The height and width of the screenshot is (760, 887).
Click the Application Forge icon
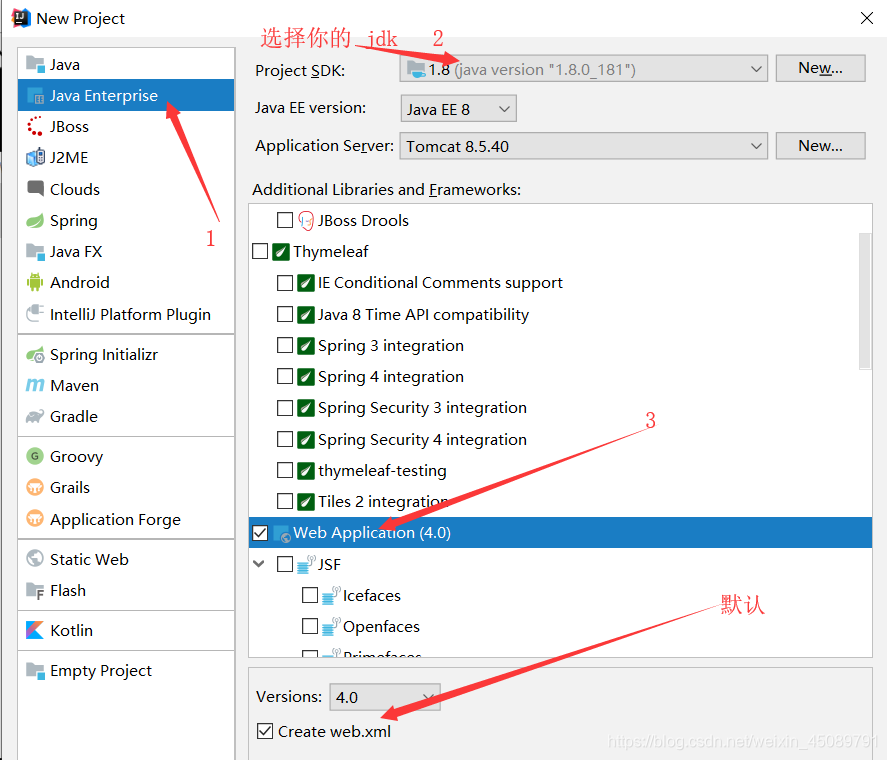35,518
